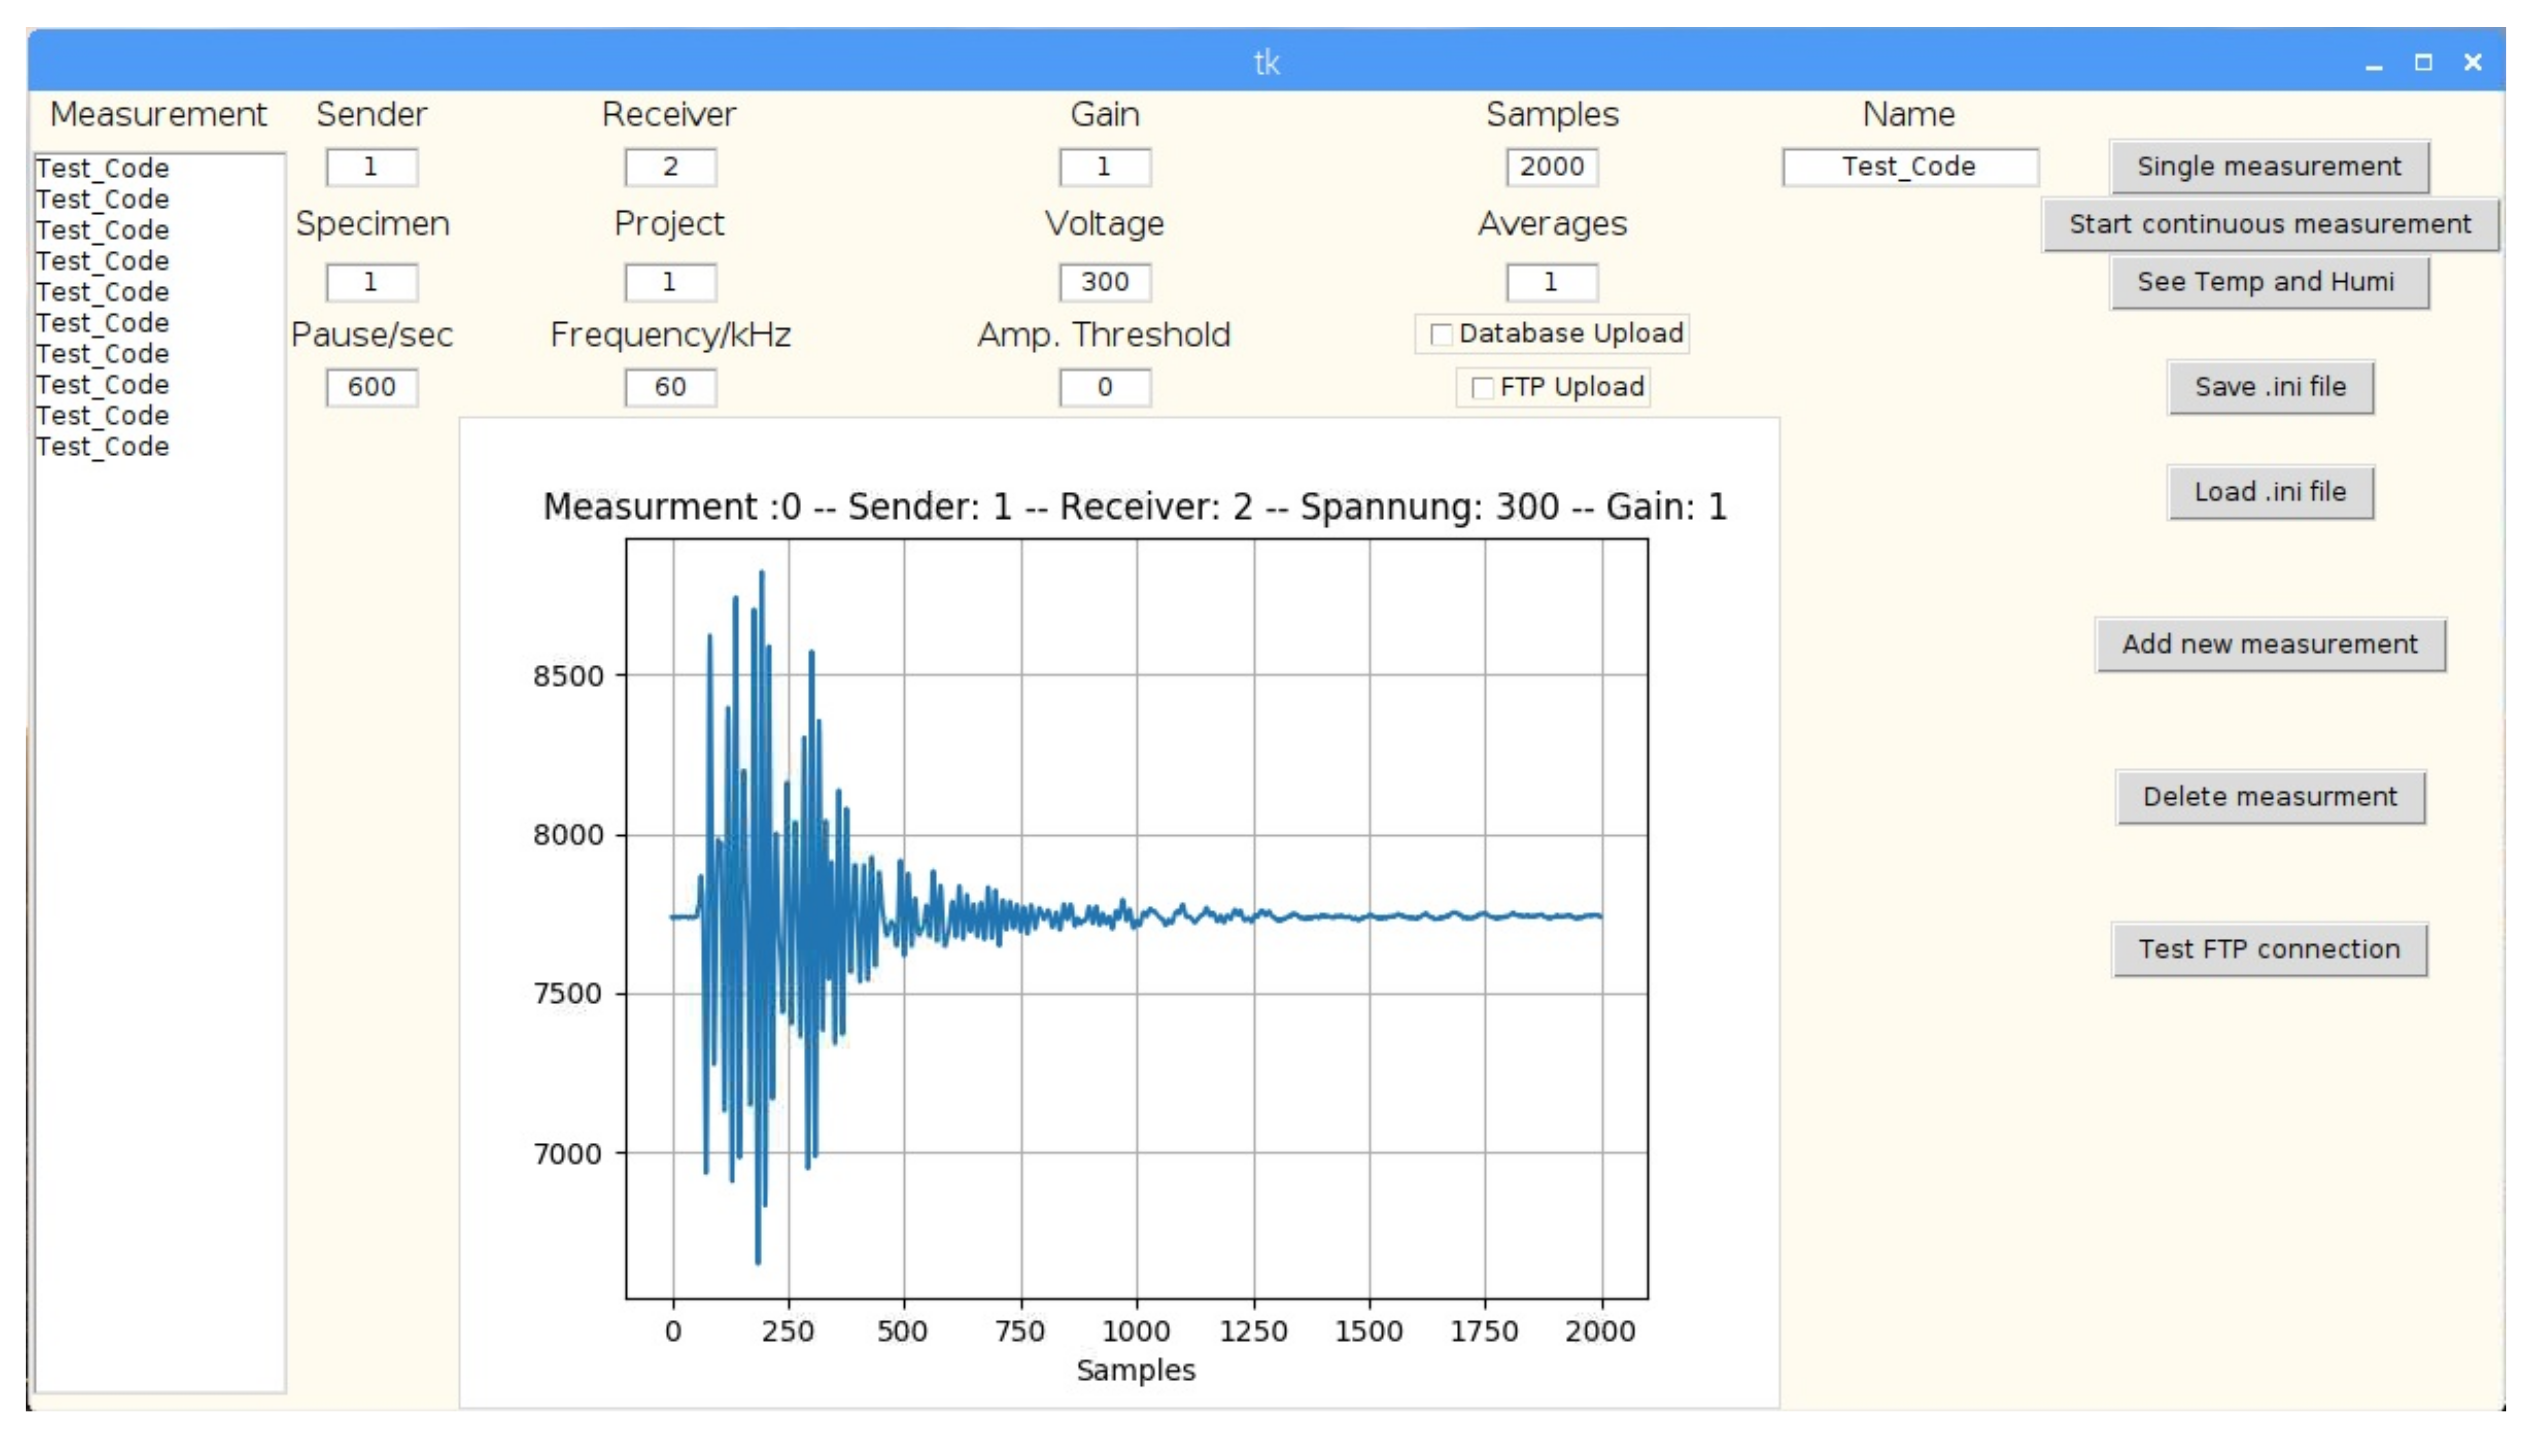
Task: Click the Samples field showing 2000
Action: [x=1551, y=167]
